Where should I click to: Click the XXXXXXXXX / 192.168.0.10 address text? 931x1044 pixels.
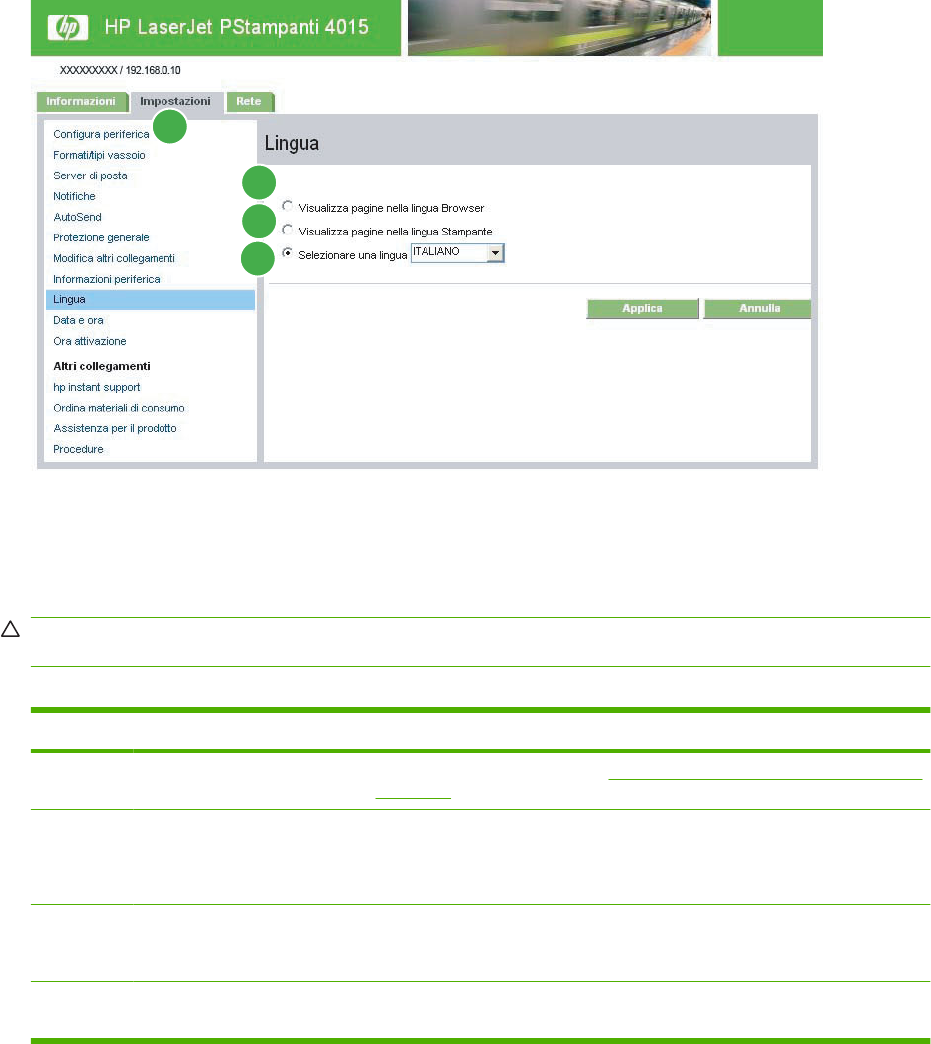(120, 70)
